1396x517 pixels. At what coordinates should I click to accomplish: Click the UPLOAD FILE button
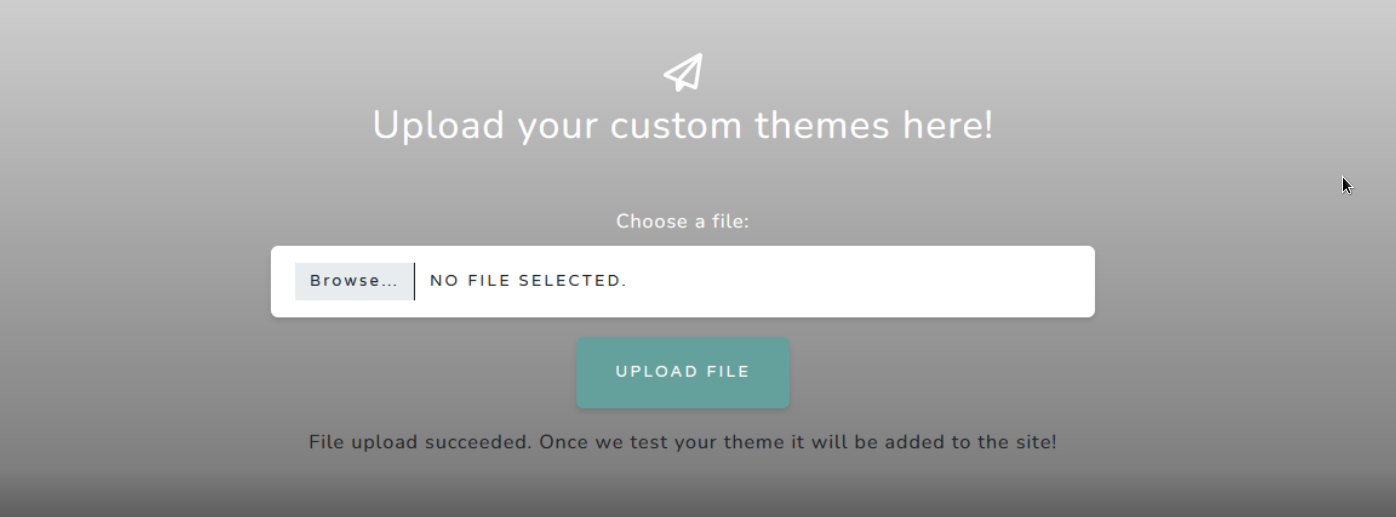[x=682, y=372]
